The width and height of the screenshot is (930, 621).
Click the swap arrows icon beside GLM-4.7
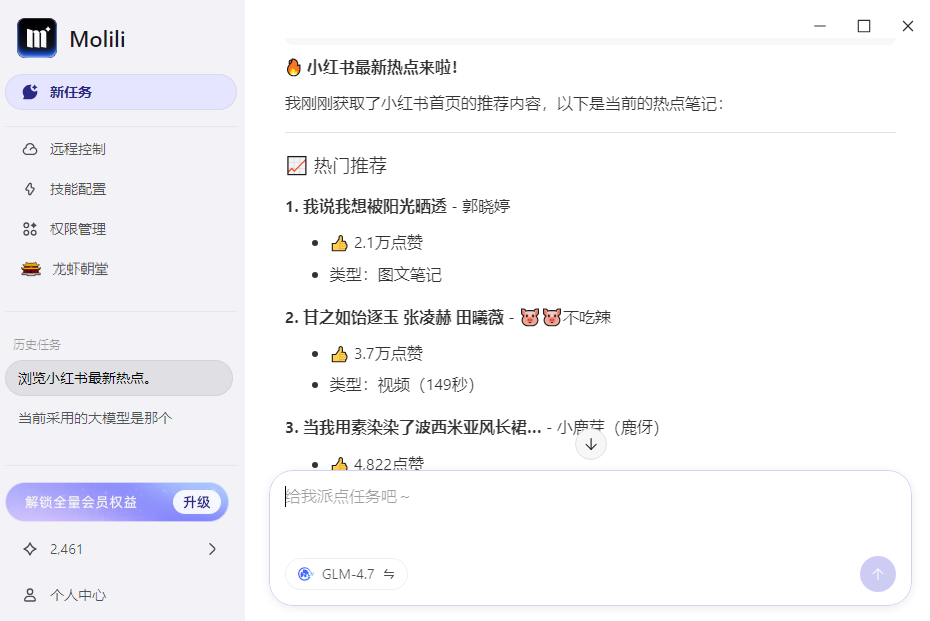[389, 574]
